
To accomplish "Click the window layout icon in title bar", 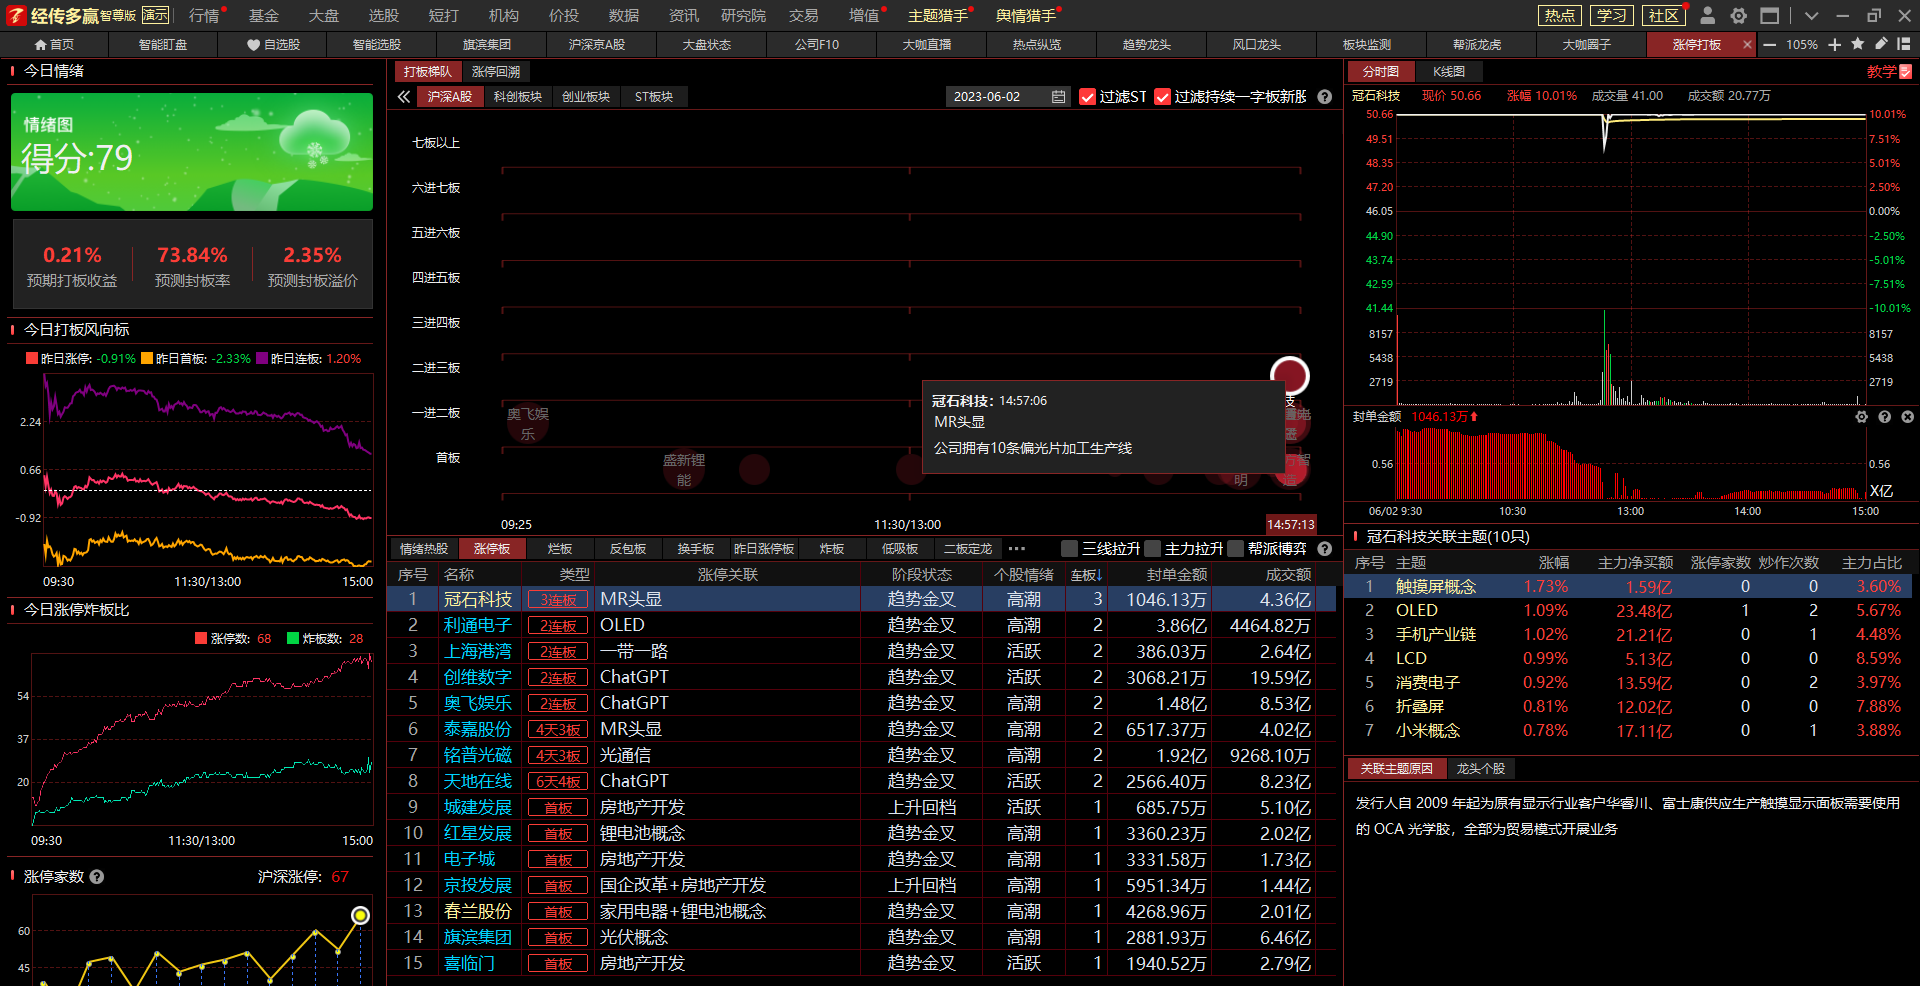I will pyautogui.click(x=1770, y=15).
